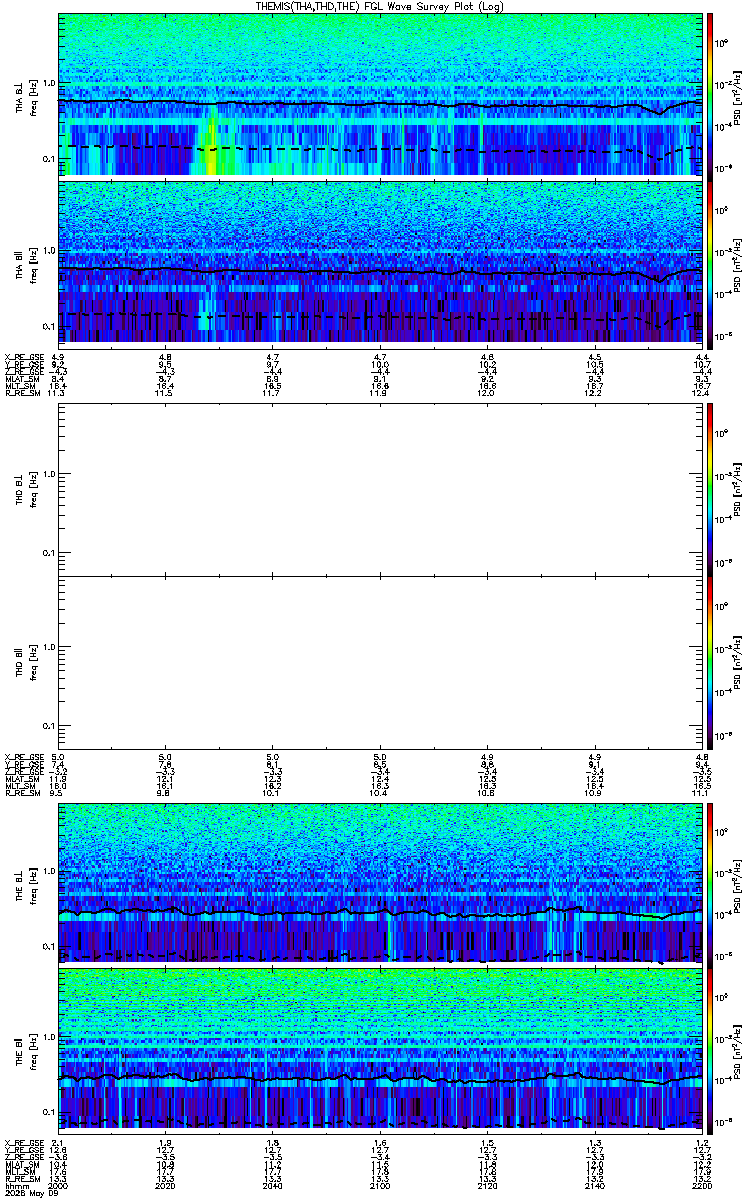Click 'X_RE_GSE' label under the THE panels
Image resolution: width=750 pixels, height=1200 pixels.
23,1142
